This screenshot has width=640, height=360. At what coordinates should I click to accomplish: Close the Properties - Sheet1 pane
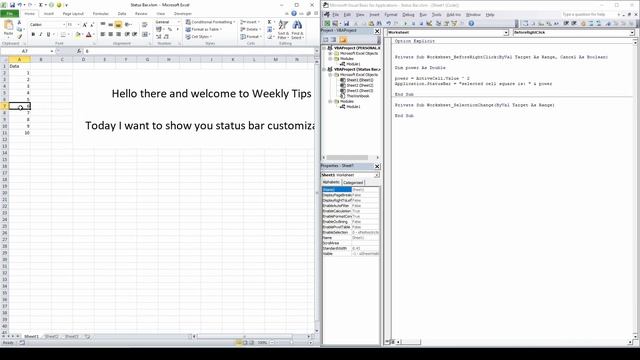coord(377,166)
